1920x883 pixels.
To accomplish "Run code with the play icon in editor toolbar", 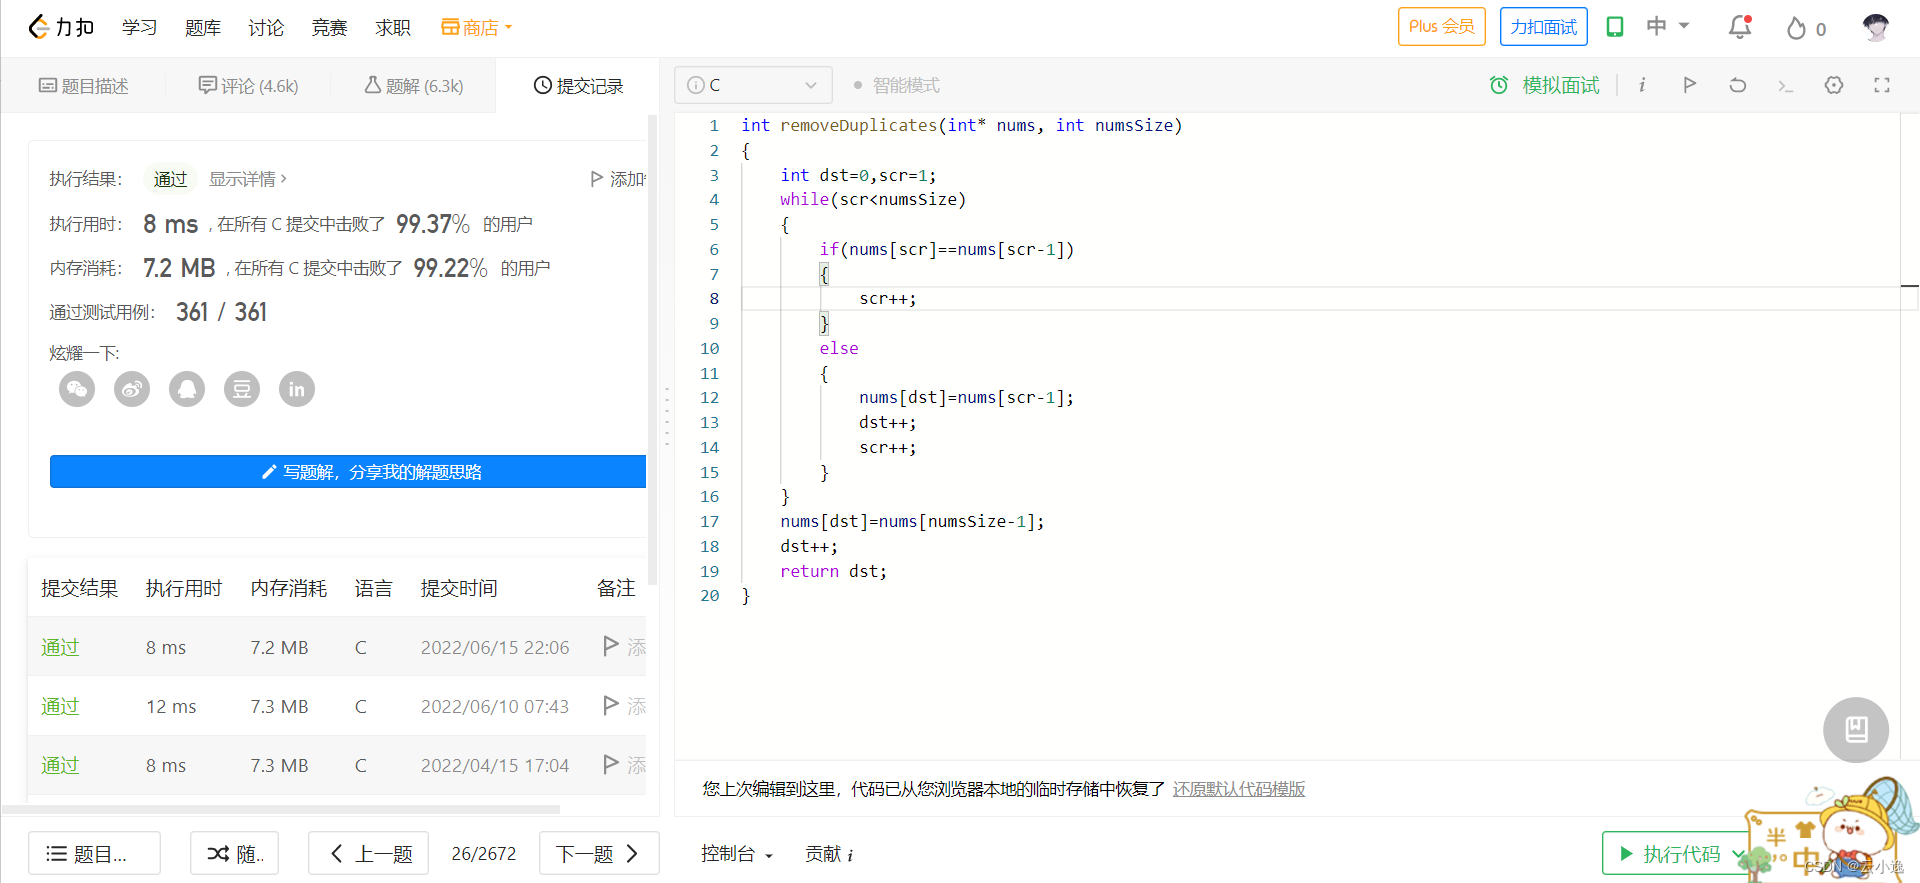I will (1689, 85).
